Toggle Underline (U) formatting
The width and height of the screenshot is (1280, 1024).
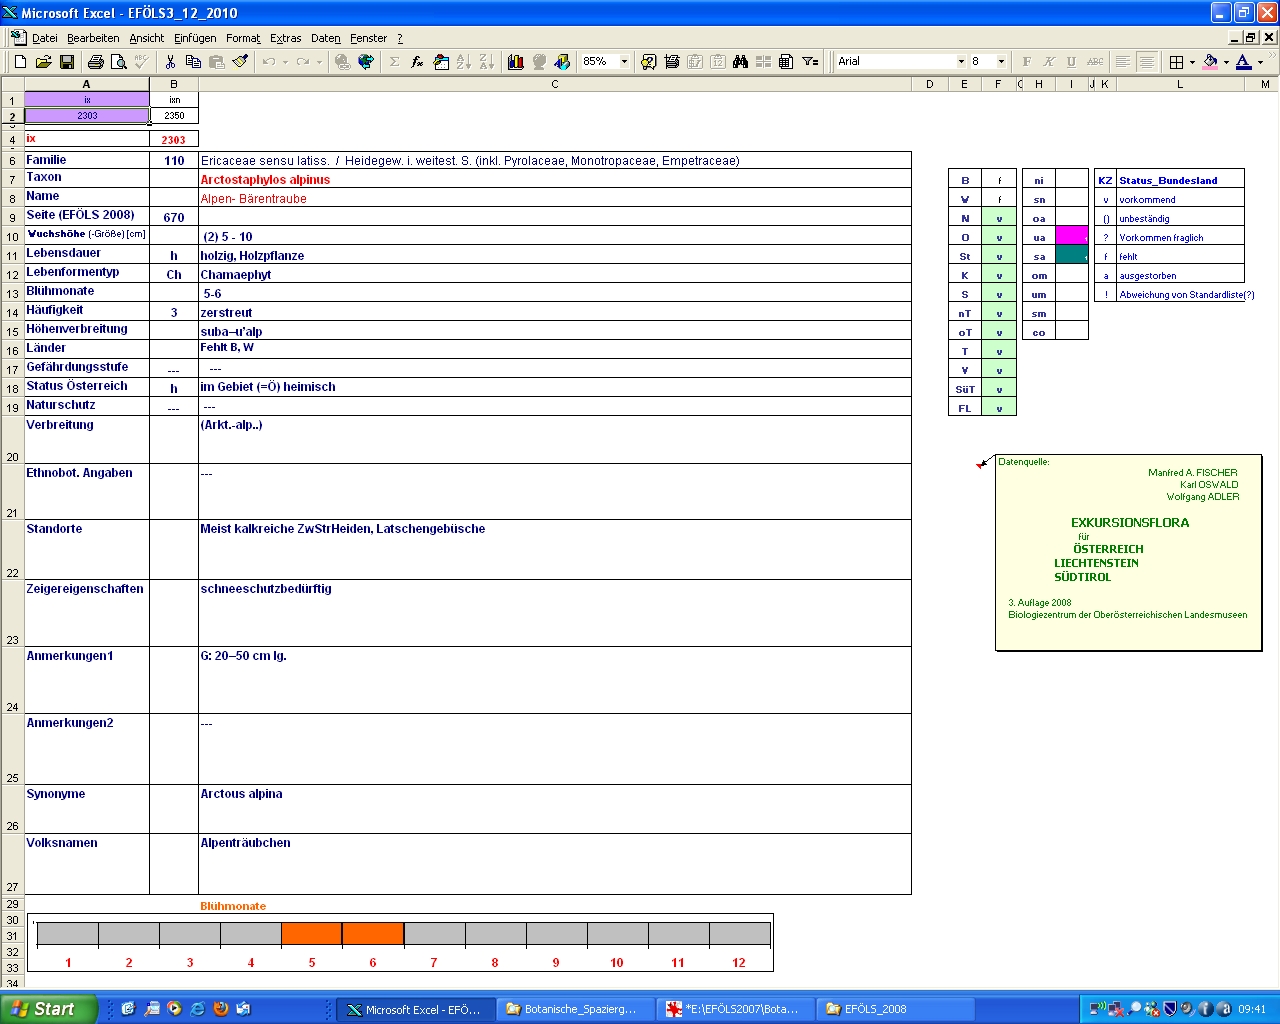(1072, 62)
